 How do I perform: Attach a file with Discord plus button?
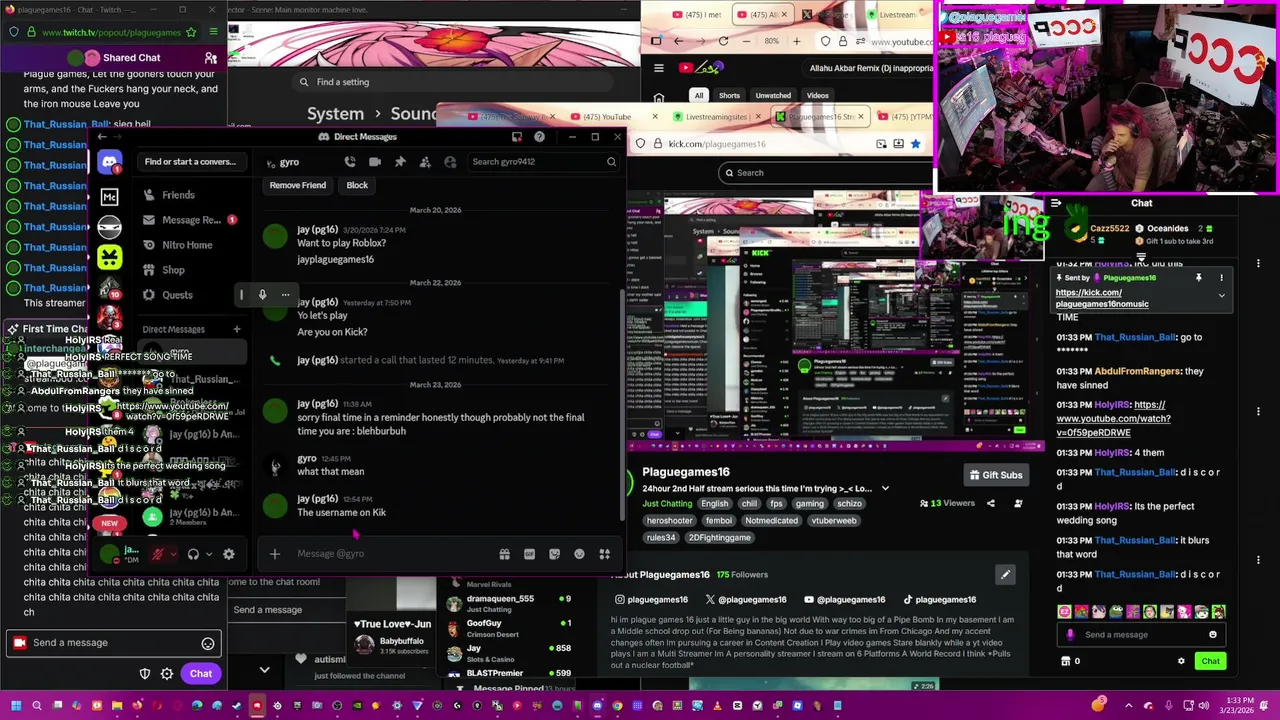[275, 554]
